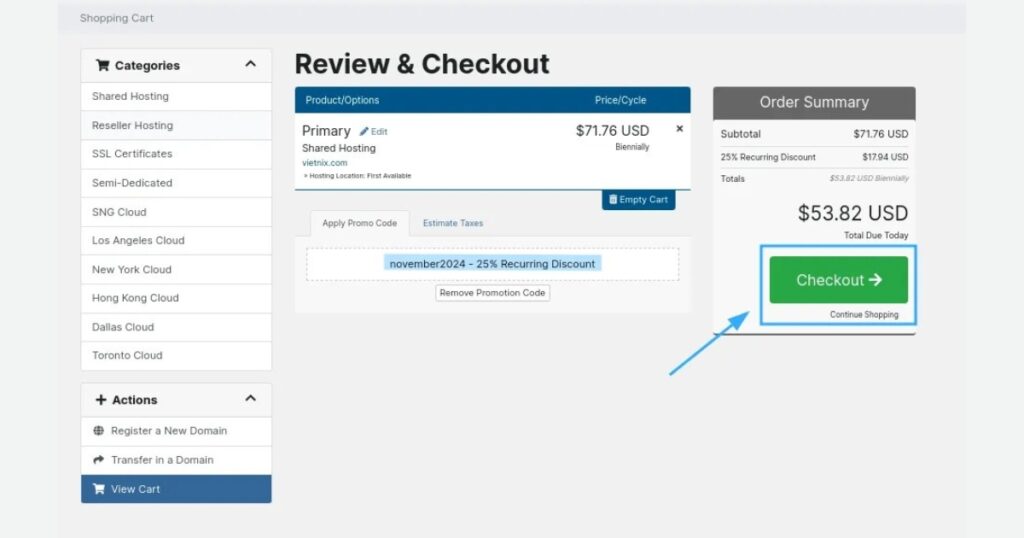Switch to the Estimate Taxes tab
This screenshot has height=538, width=1024.
click(453, 223)
